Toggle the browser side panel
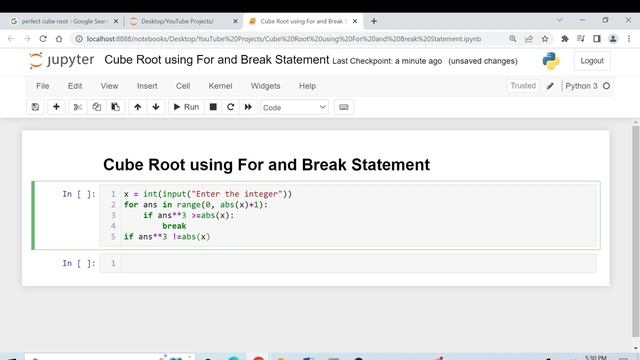Viewport: 640px width, 360px height. click(x=597, y=39)
